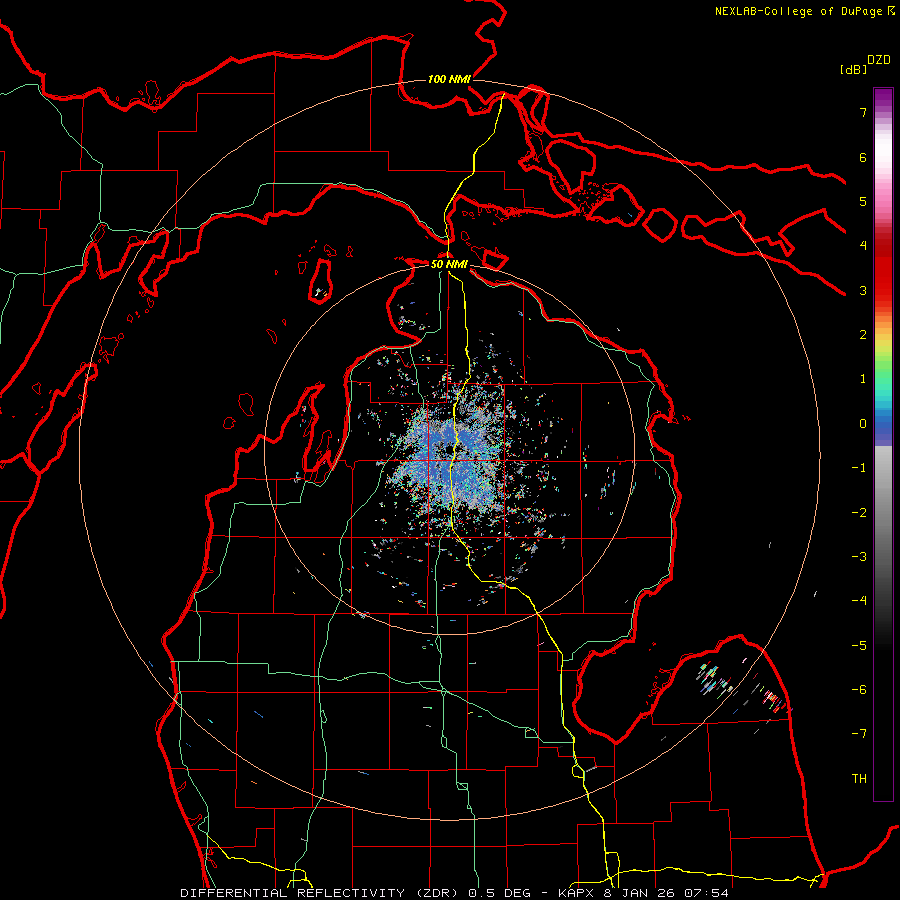Click the TH label on the color scale
The height and width of the screenshot is (900, 900).
point(859,778)
